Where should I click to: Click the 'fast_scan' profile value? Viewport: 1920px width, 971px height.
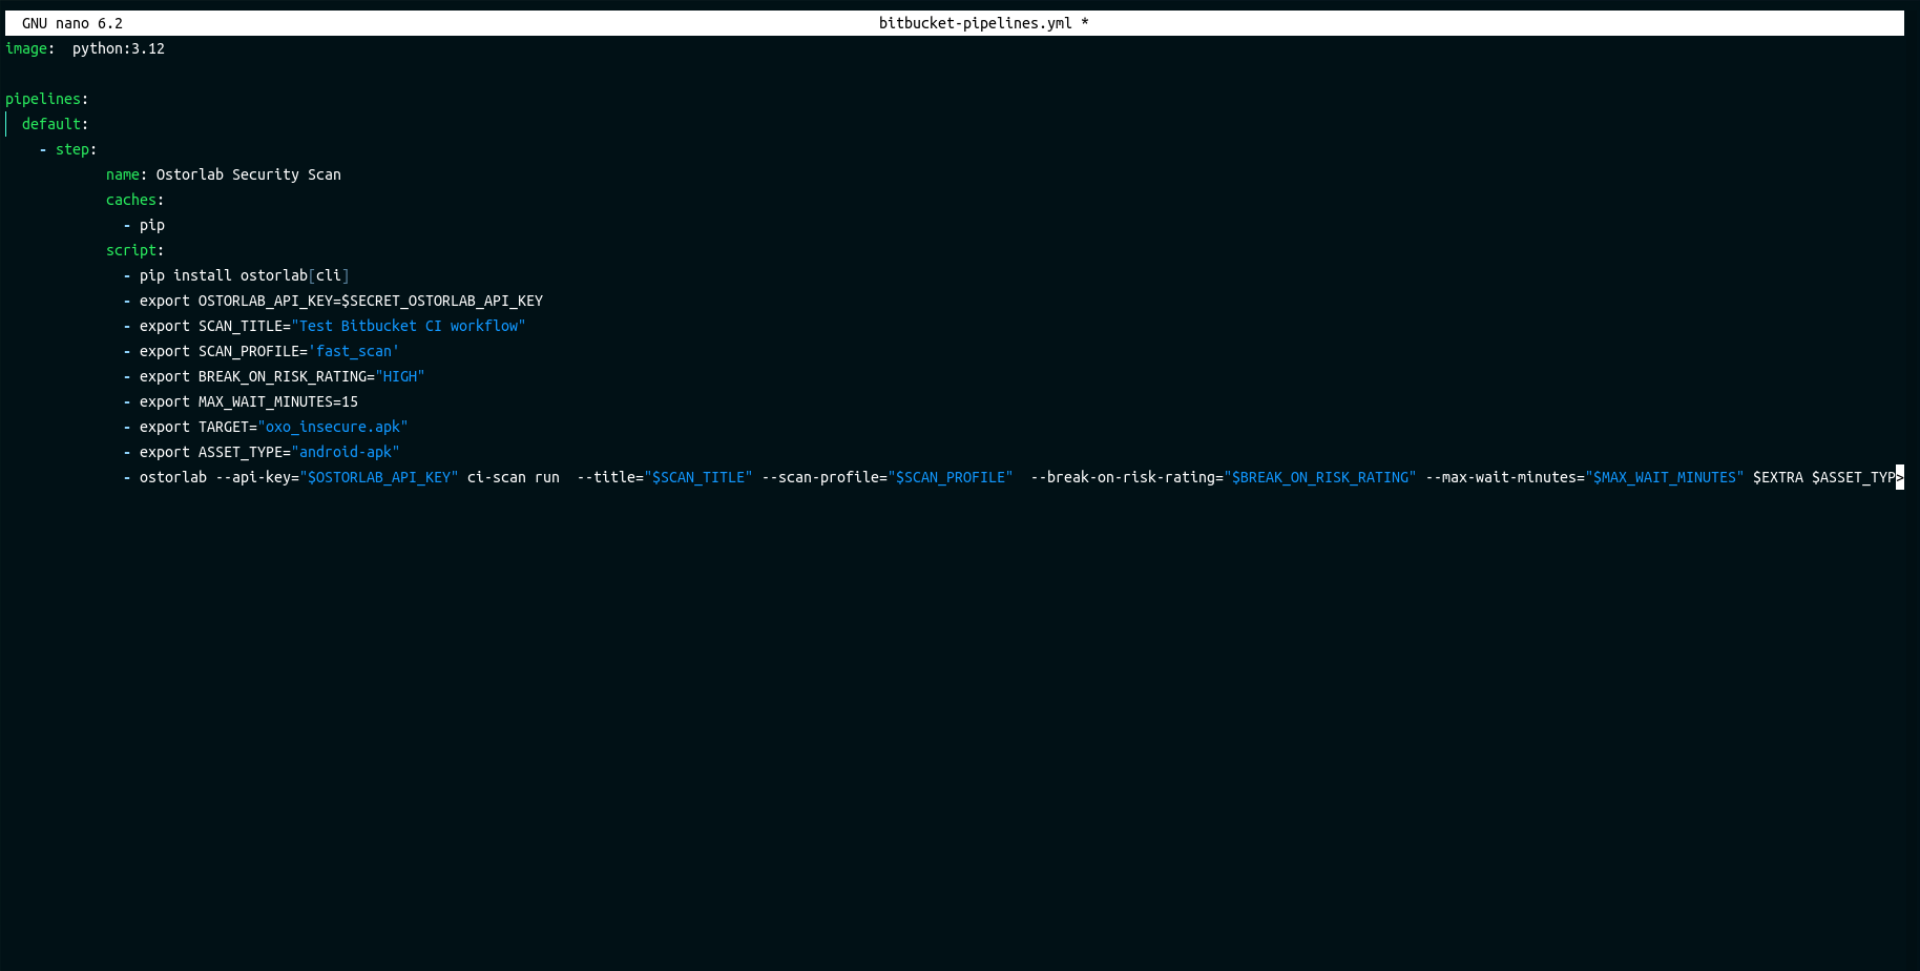coord(354,352)
